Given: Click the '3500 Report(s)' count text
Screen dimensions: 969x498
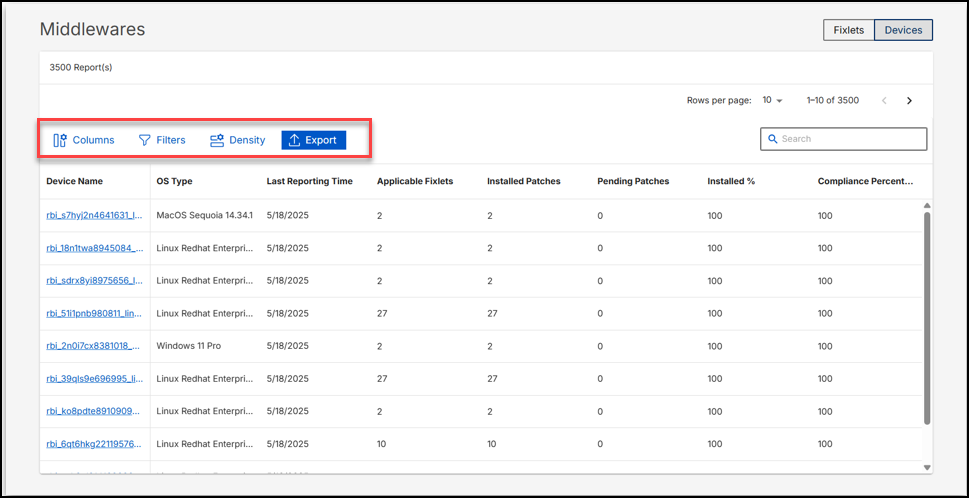Looking at the screenshot, I should tap(81, 67).
